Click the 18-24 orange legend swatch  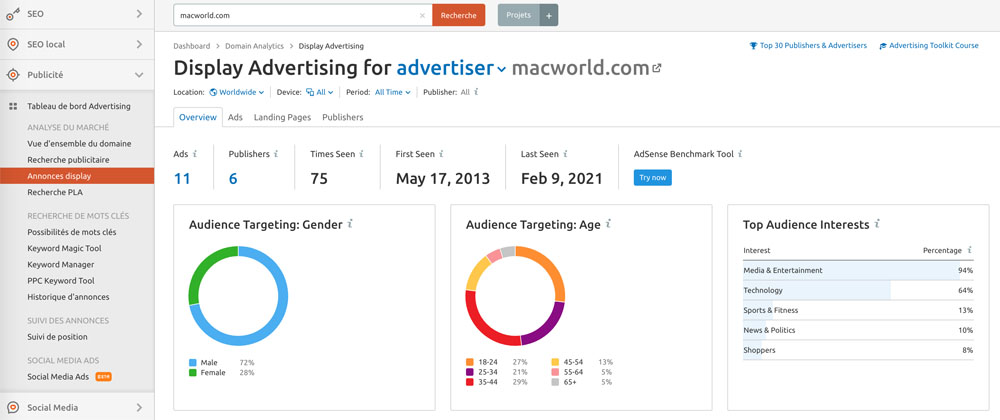470,362
